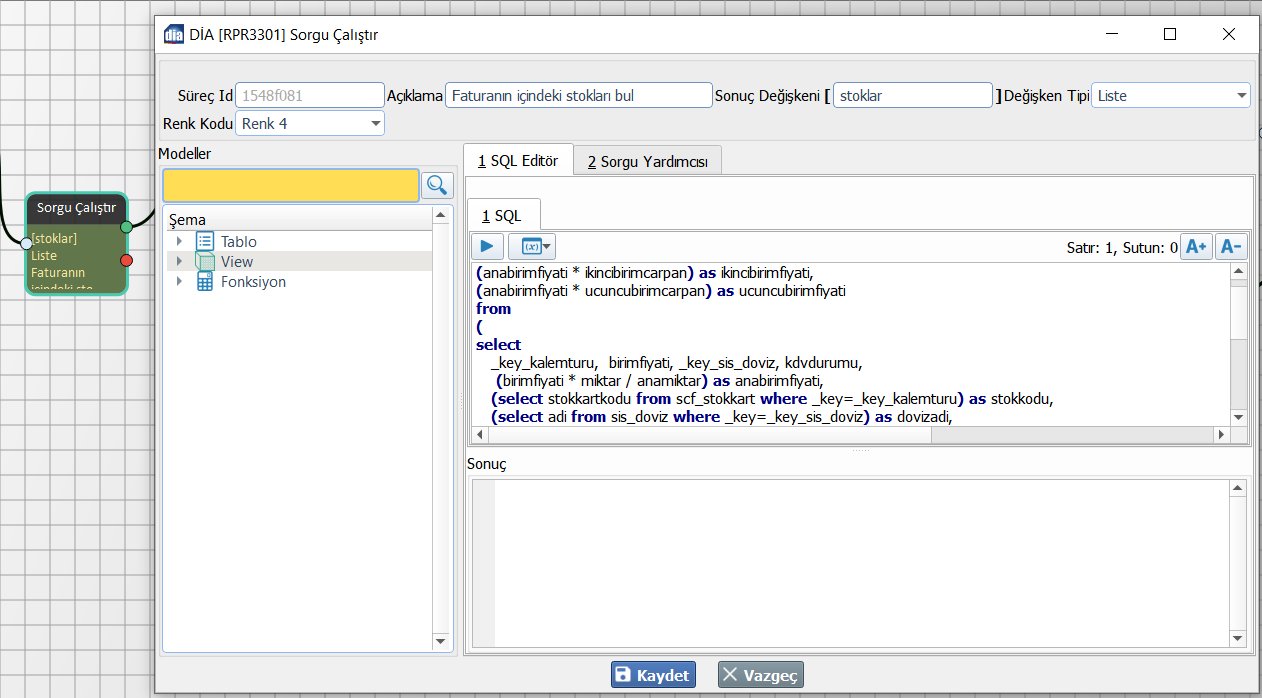
Task: Click the Tablo list icon in schema tree
Action: point(205,241)
